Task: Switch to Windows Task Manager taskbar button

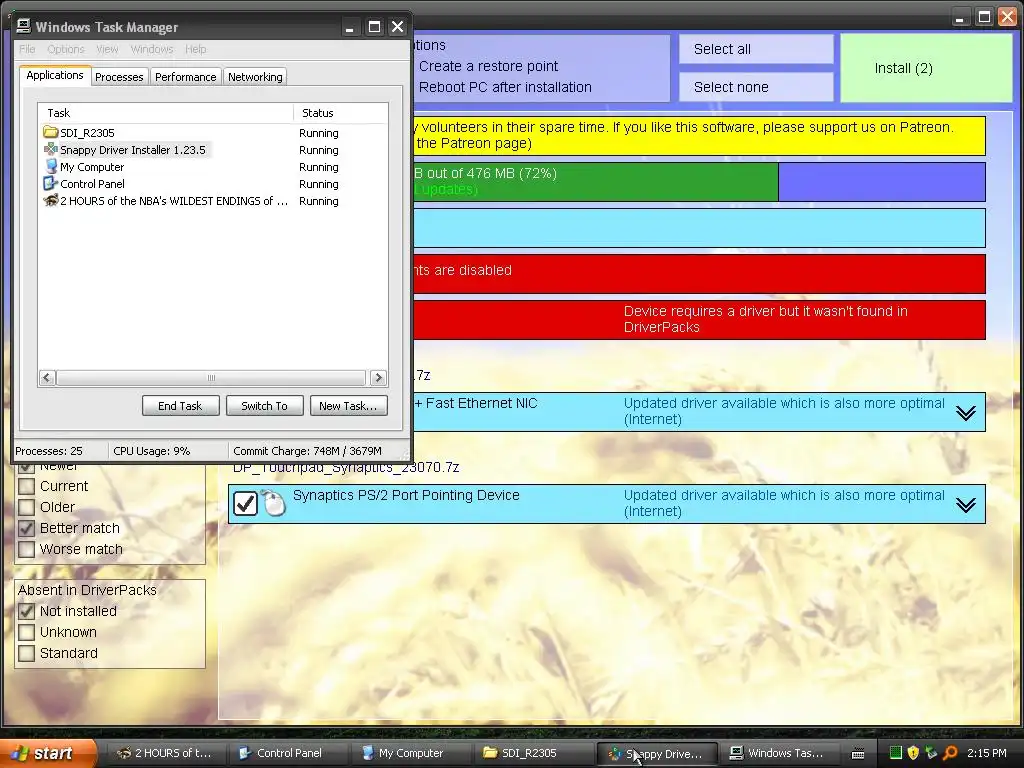Action: click(778, 753)
